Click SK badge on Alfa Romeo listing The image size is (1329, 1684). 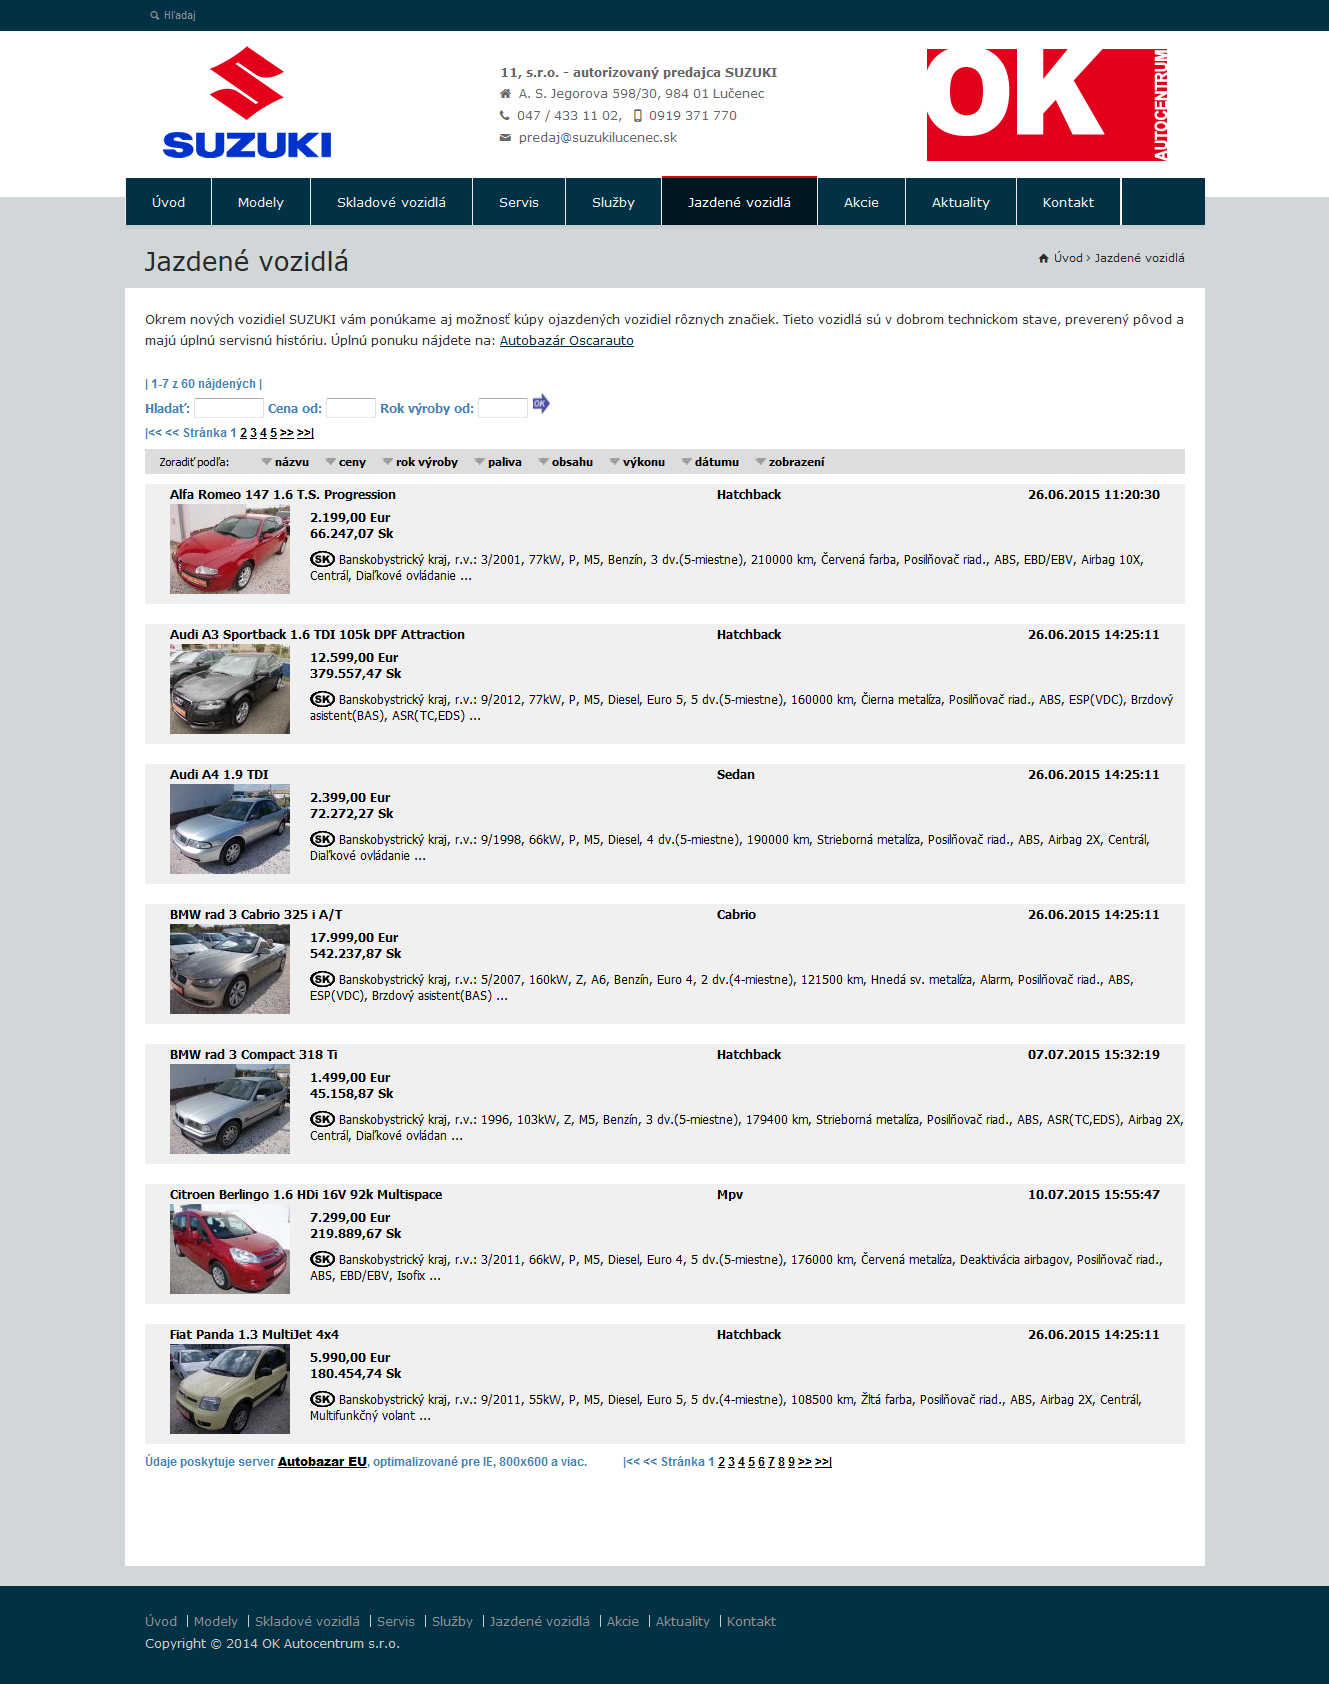[x=322, y=559]
